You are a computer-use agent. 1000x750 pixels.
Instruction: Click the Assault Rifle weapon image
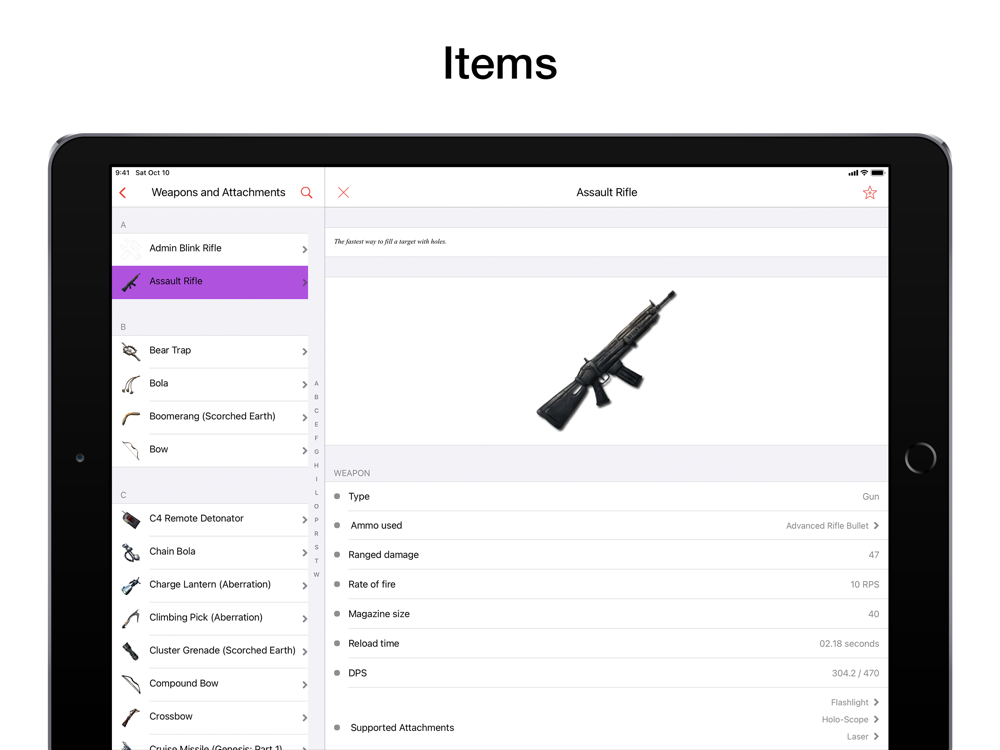(x=606, y=361)
